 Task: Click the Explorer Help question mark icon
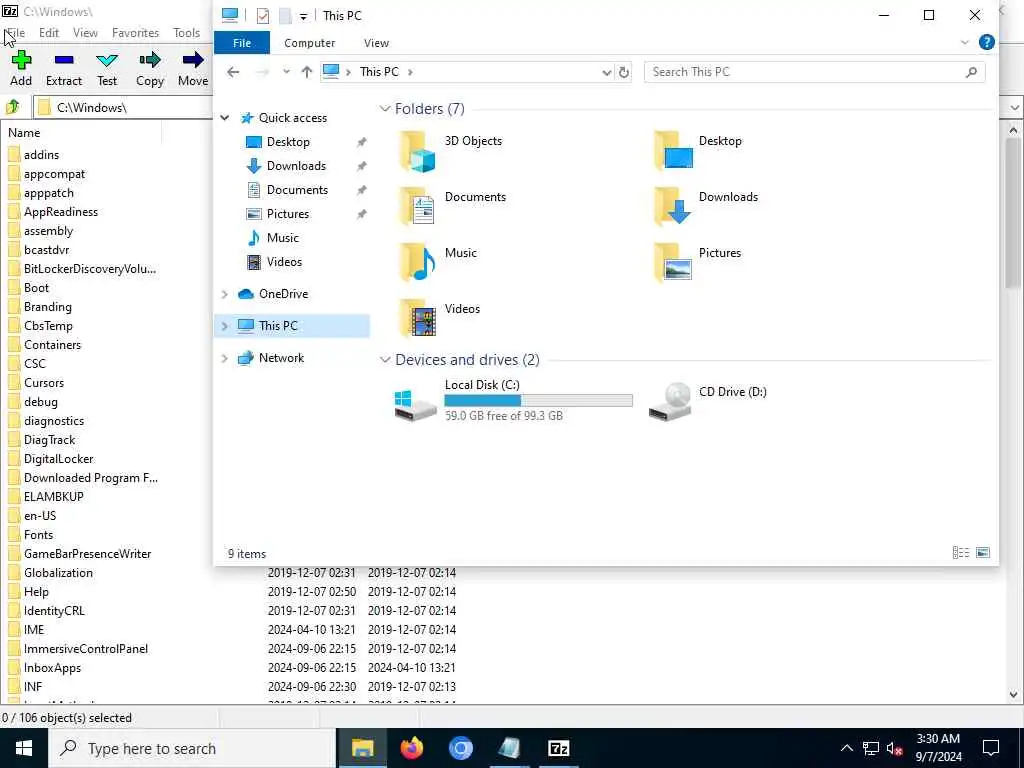(987, 42)
